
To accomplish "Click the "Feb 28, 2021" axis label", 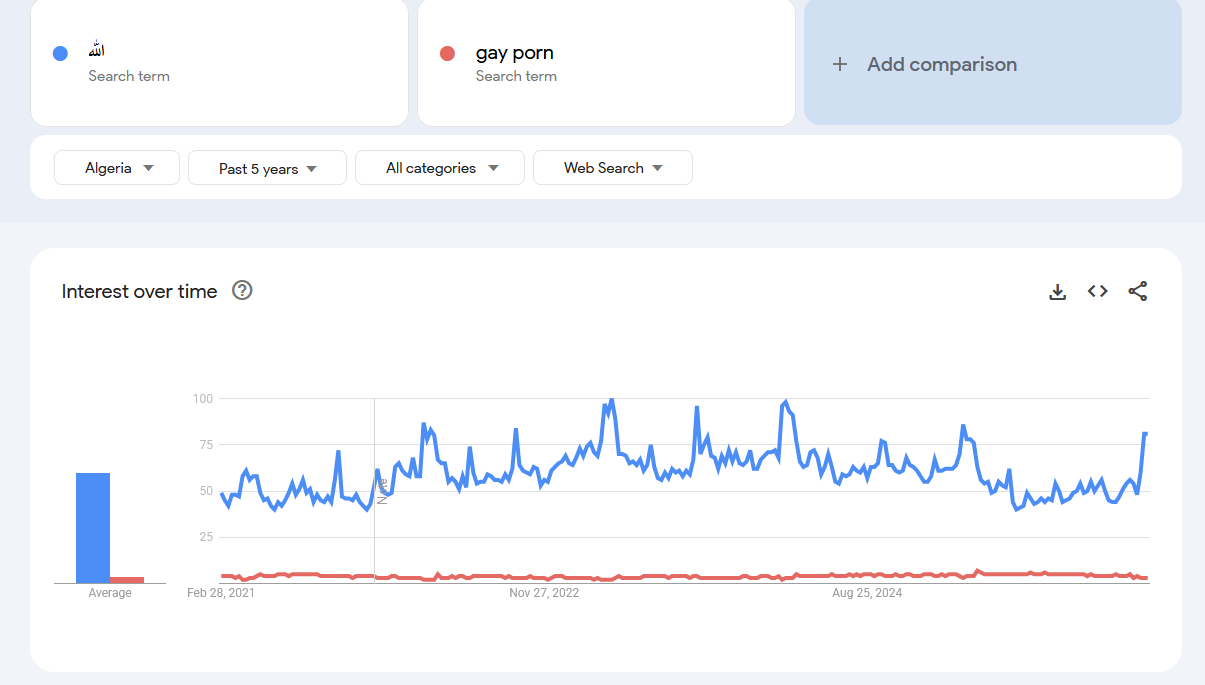I will pos(221,593).
